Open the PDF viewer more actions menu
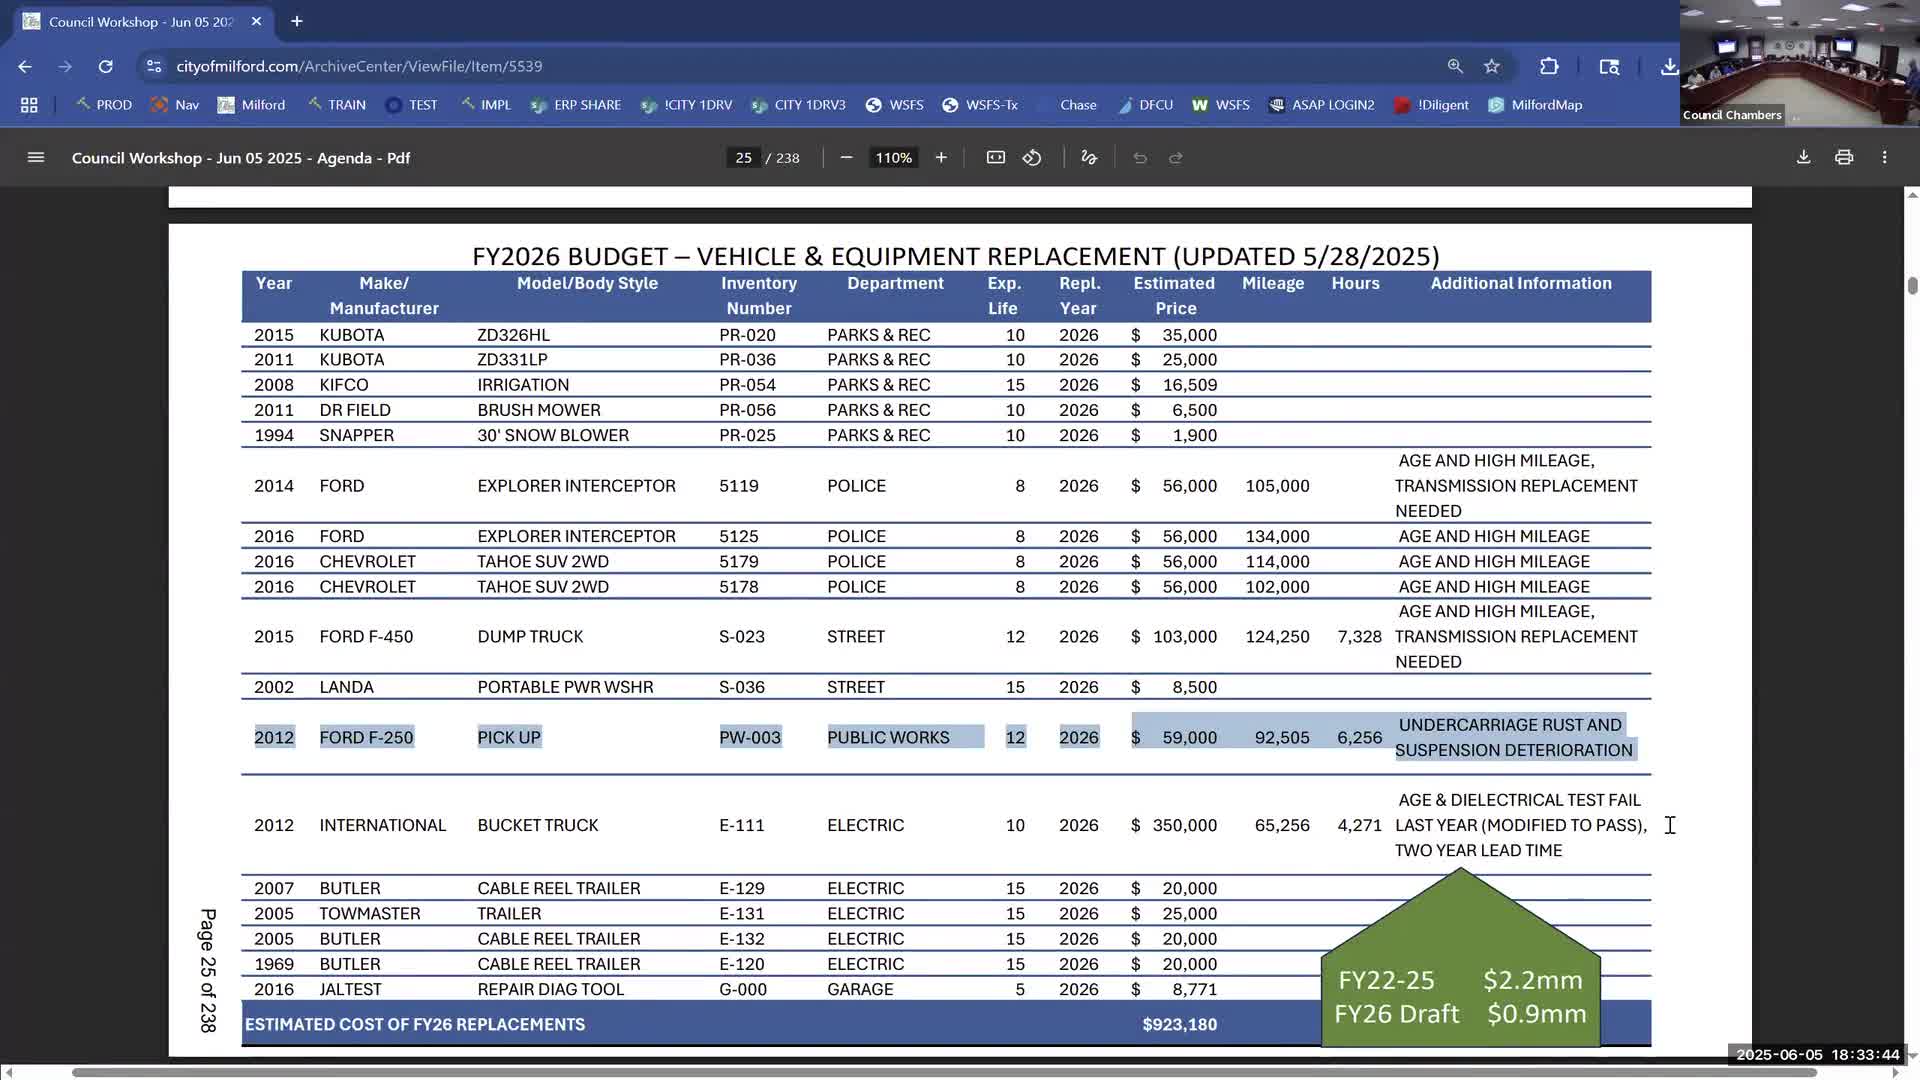This screenshot has width=1920, height=1080. pos(1885,158)
